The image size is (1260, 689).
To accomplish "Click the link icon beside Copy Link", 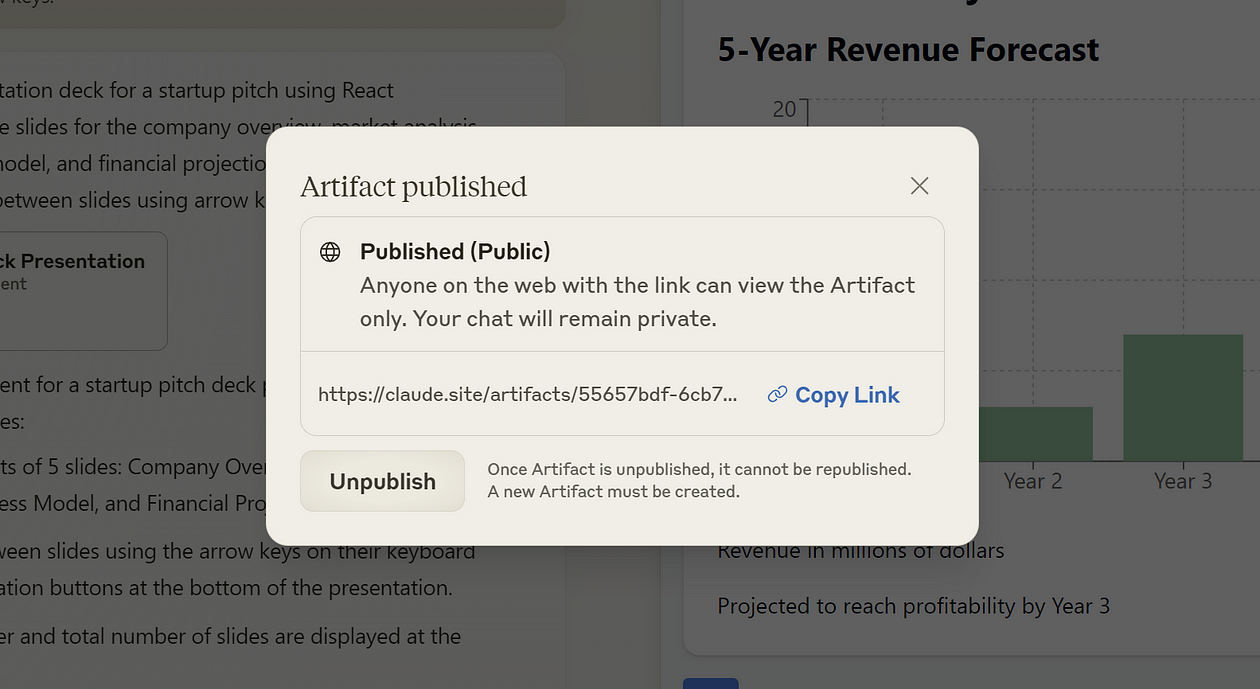I will pos(777,394).
